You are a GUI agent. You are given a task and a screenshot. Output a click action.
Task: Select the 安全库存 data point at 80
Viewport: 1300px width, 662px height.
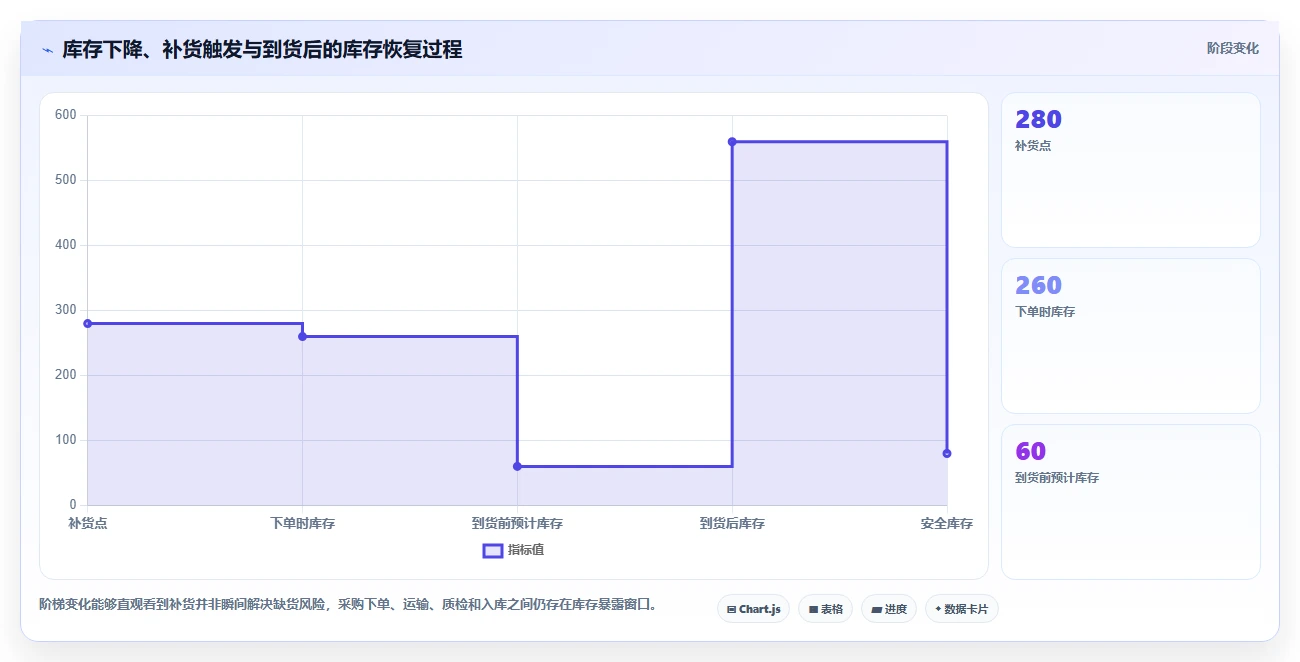point(947,453)
